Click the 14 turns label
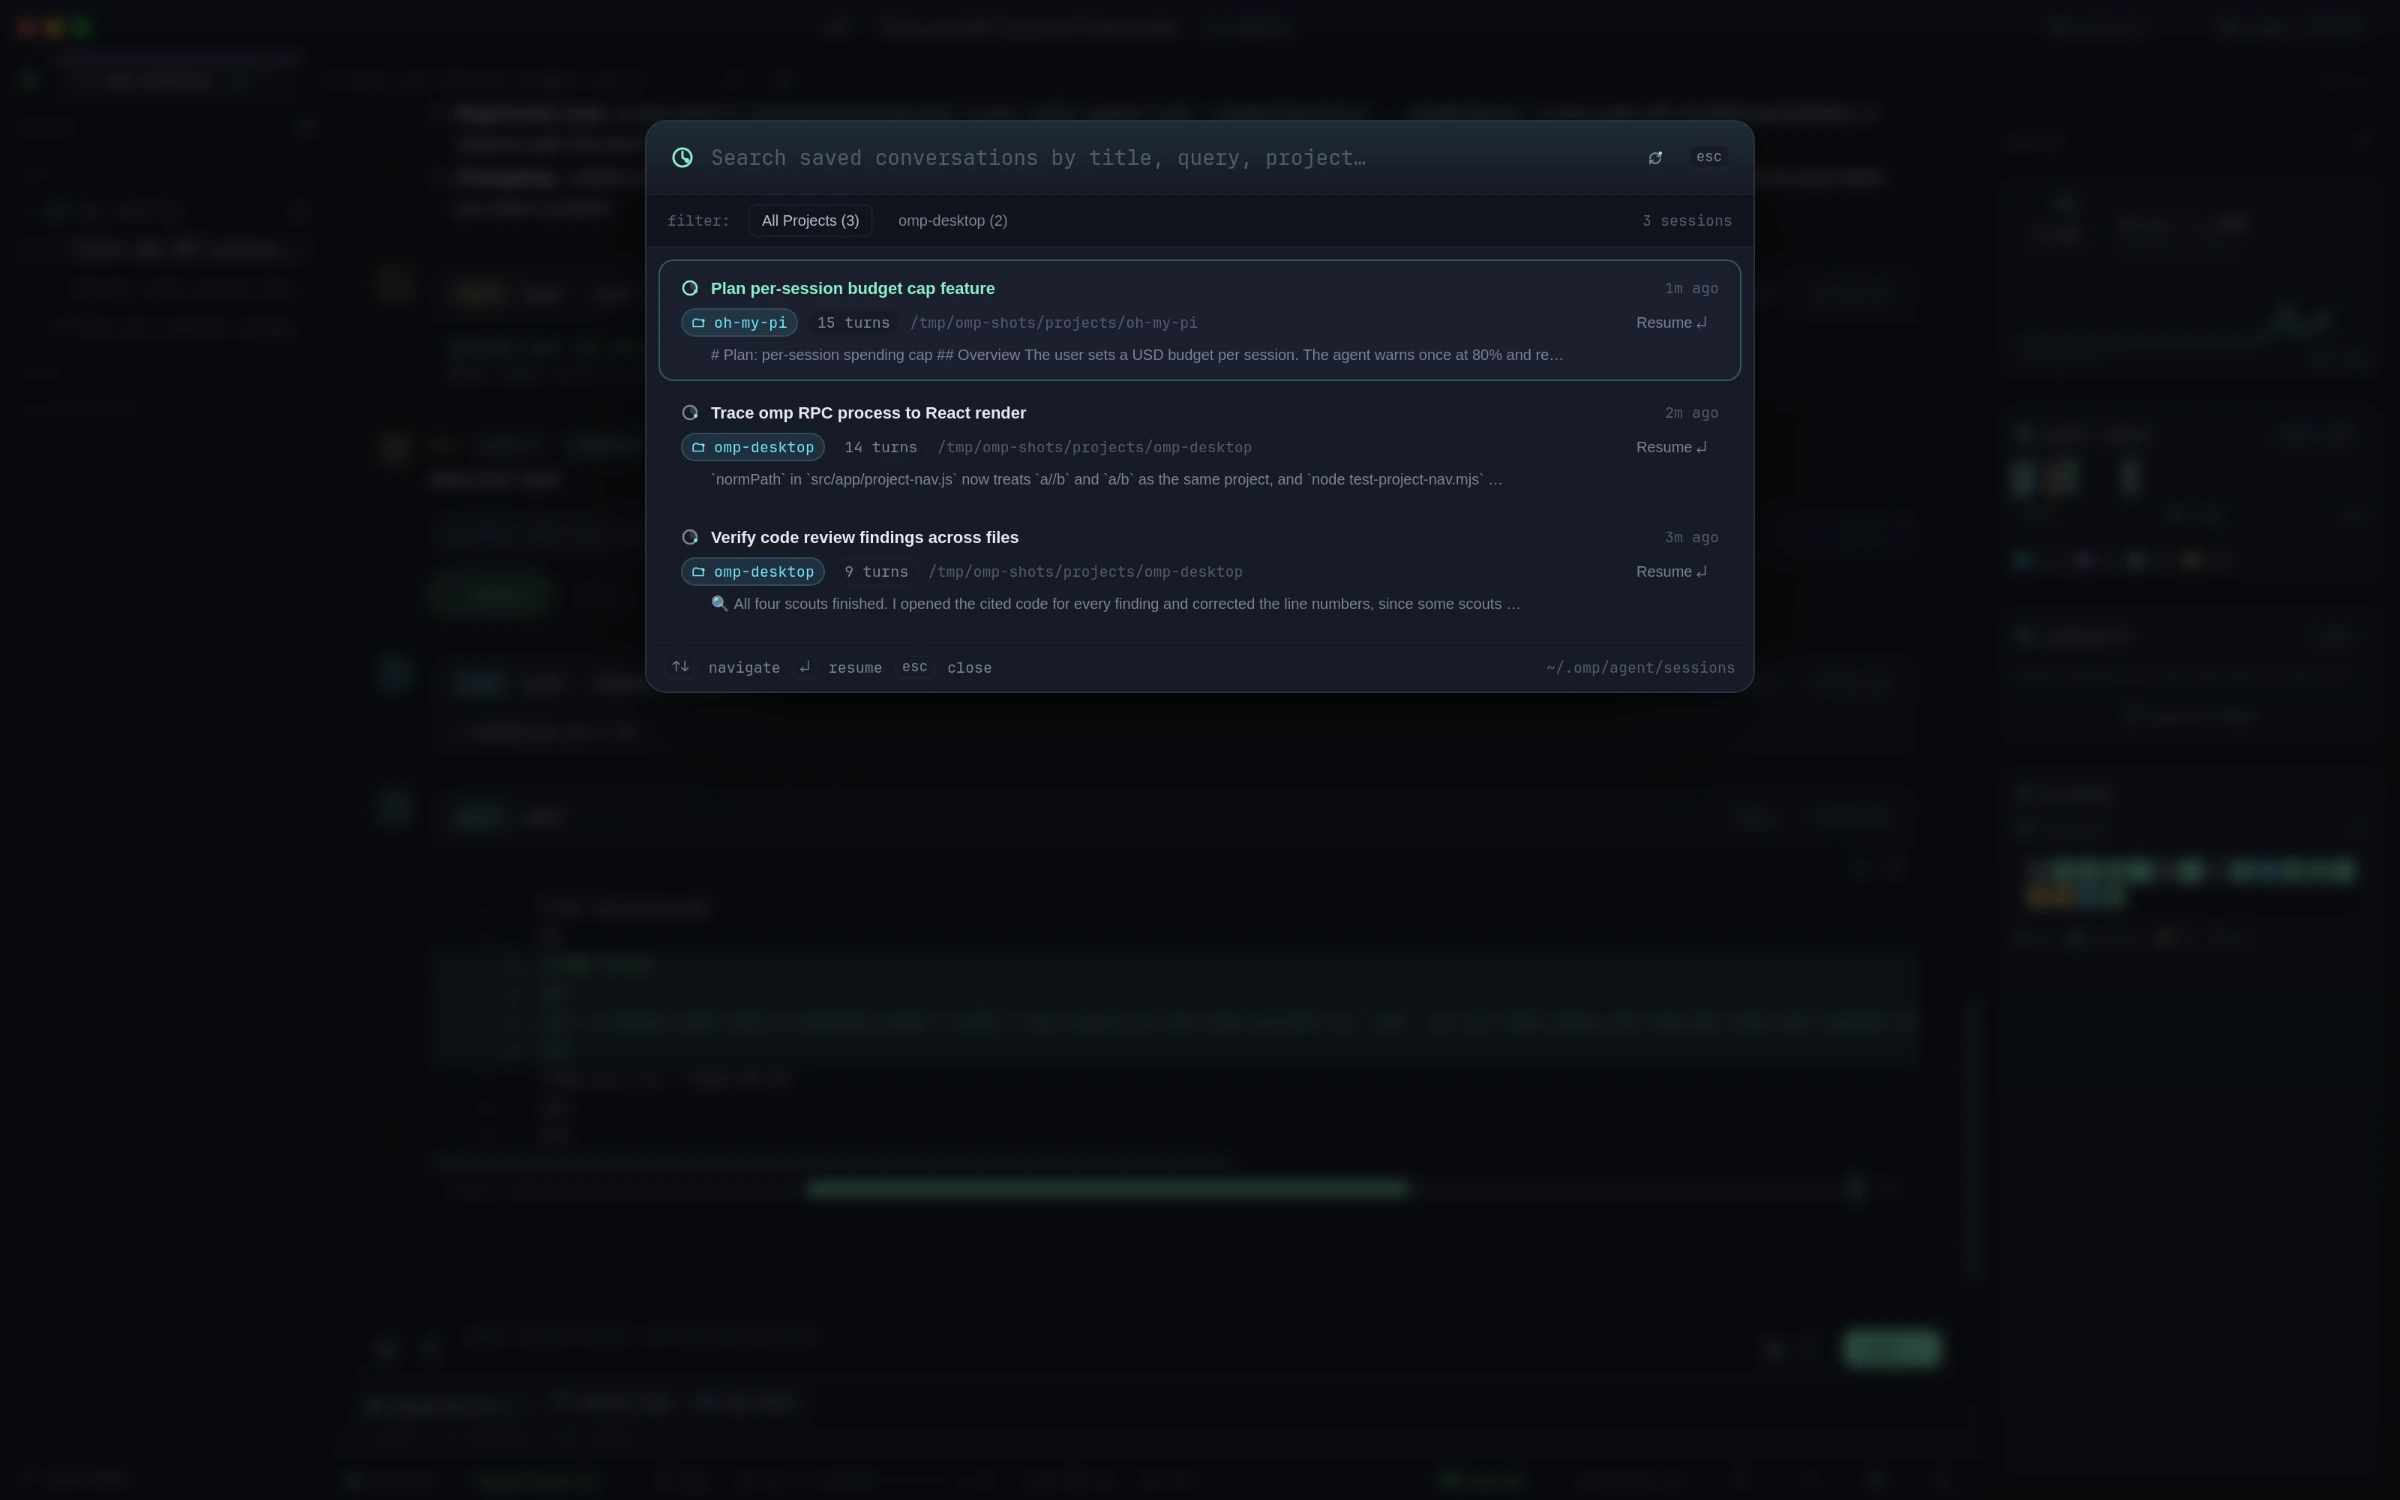The image size is (2400, 1500). (880, 447)
